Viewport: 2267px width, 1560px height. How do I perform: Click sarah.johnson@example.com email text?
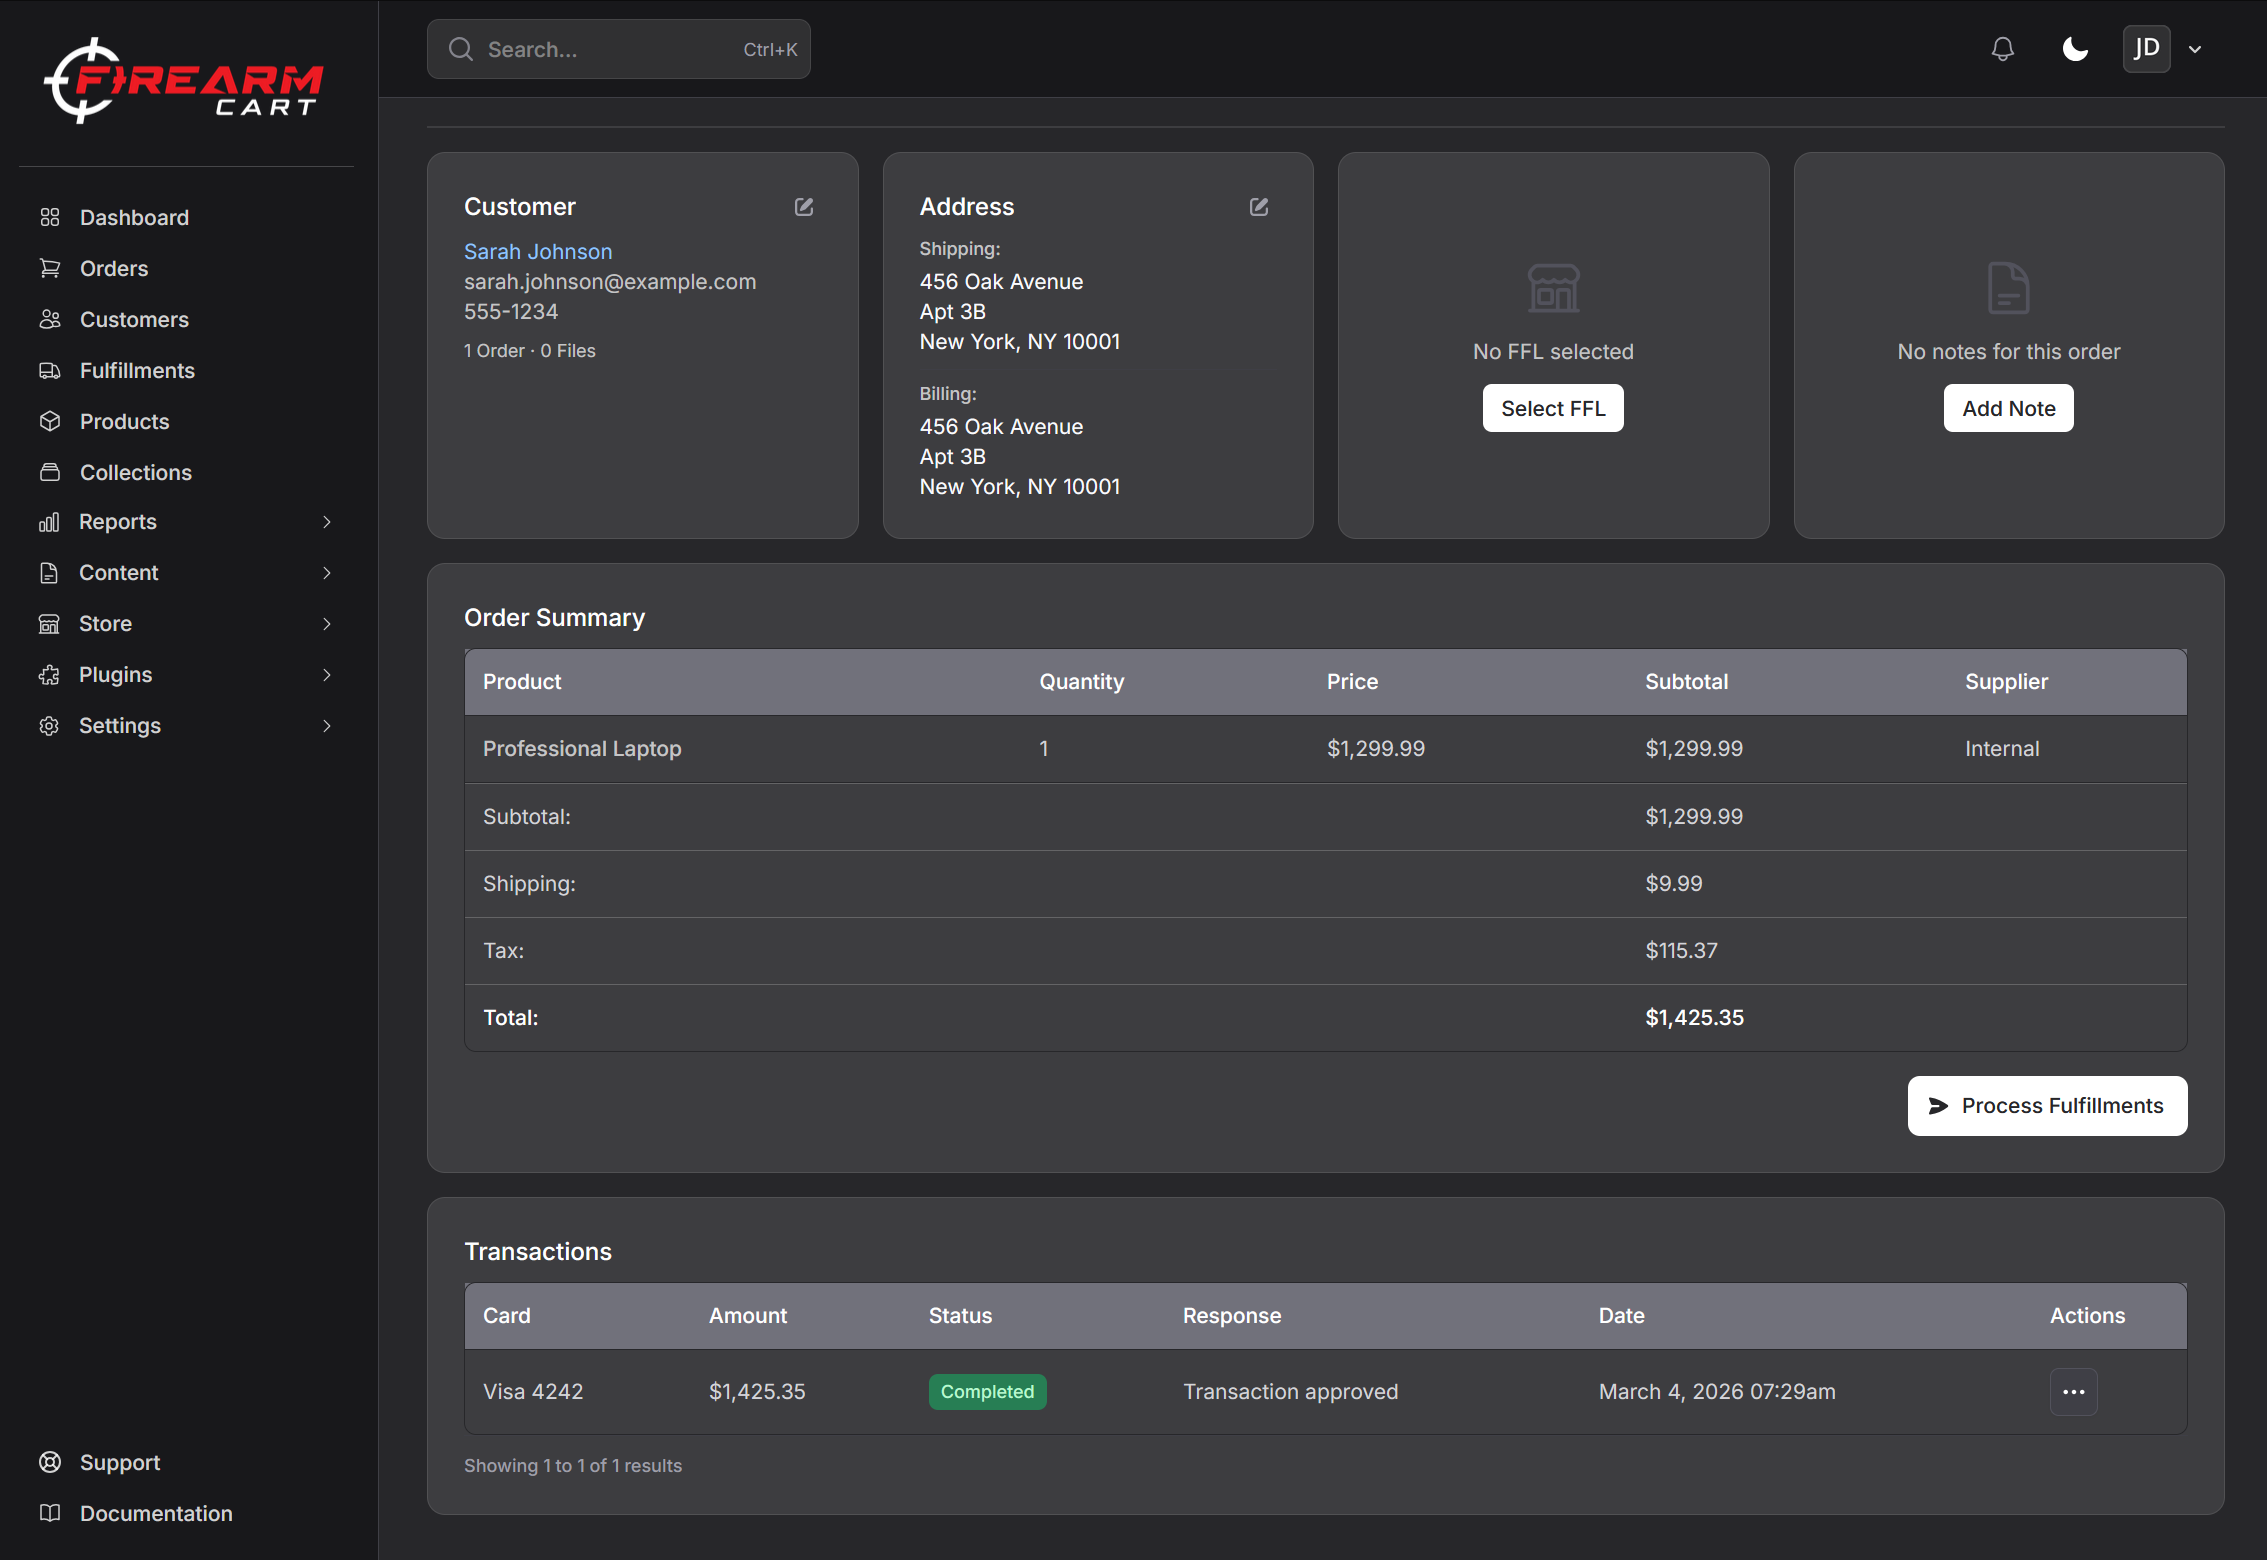(x=610, y=282)
